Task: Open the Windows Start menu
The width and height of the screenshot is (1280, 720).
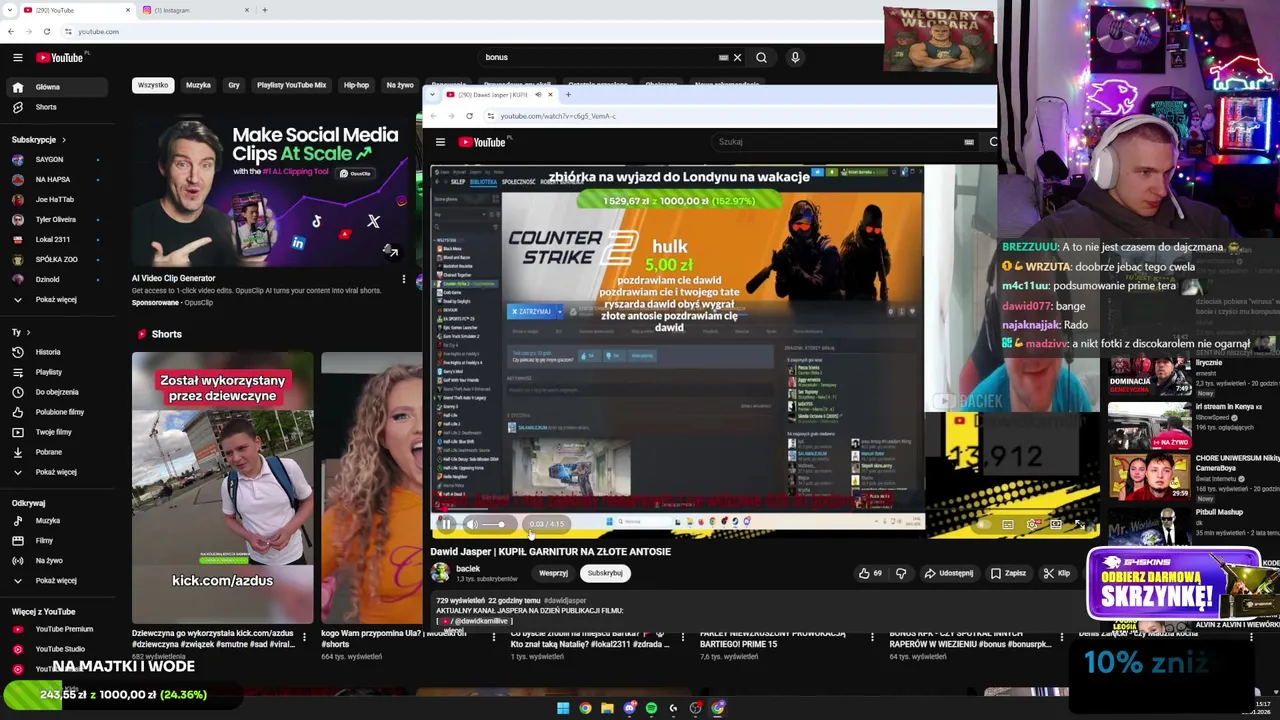Action: [x=563, y=709]
